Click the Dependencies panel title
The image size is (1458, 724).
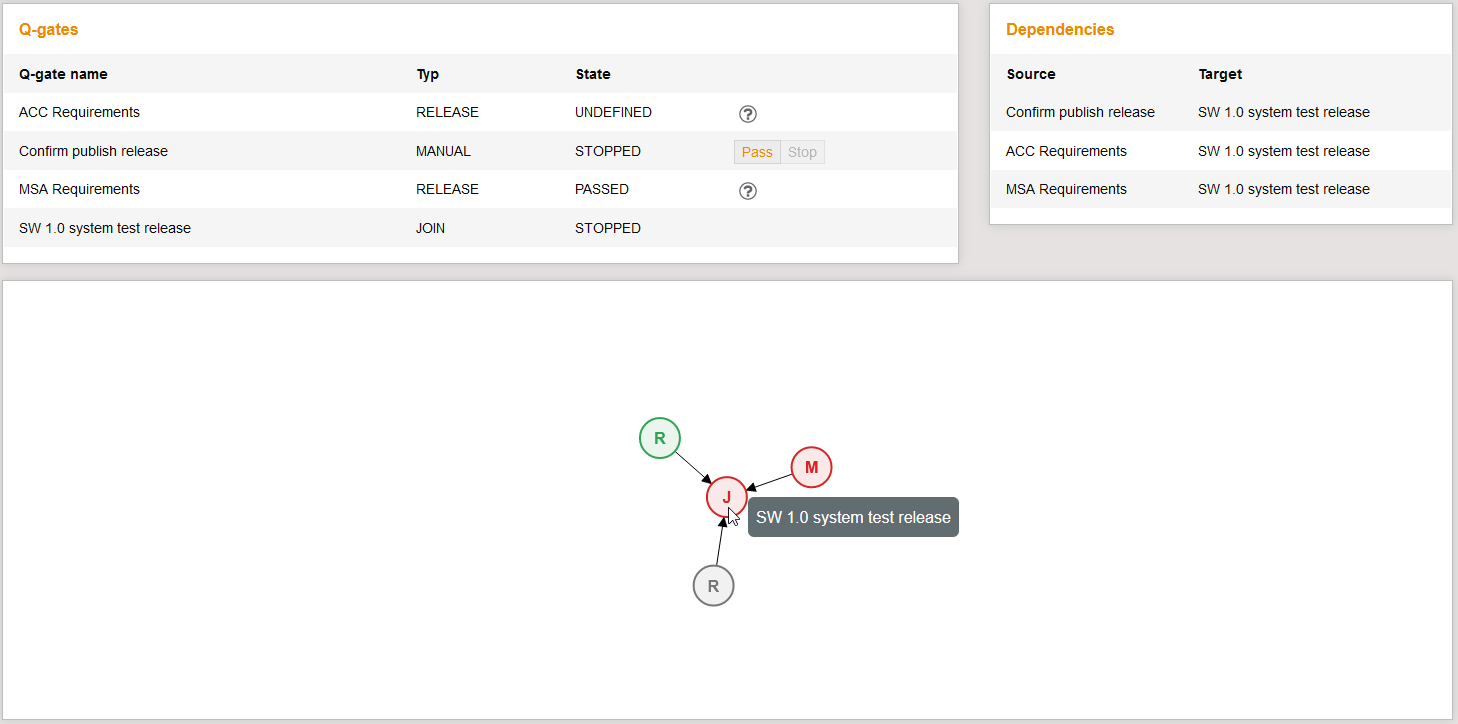coord(1060,29)
